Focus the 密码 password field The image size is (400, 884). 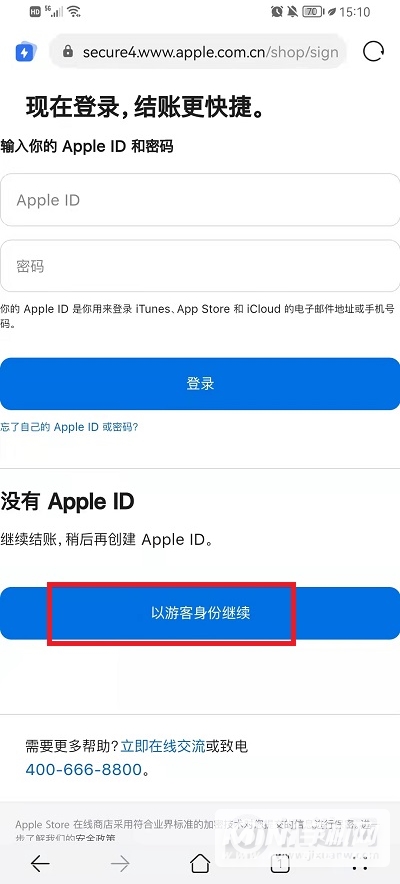[x=200, y=266]
